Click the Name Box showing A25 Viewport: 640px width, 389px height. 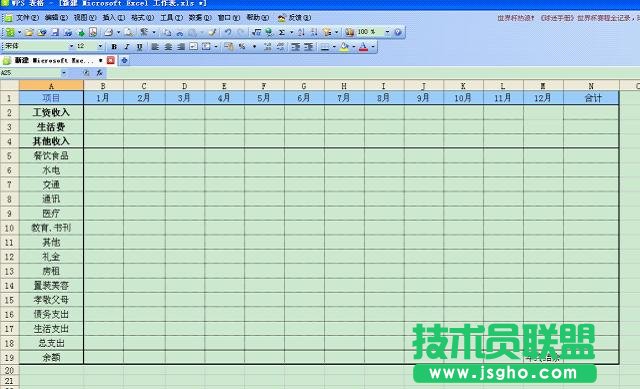[x=30, y=73]
